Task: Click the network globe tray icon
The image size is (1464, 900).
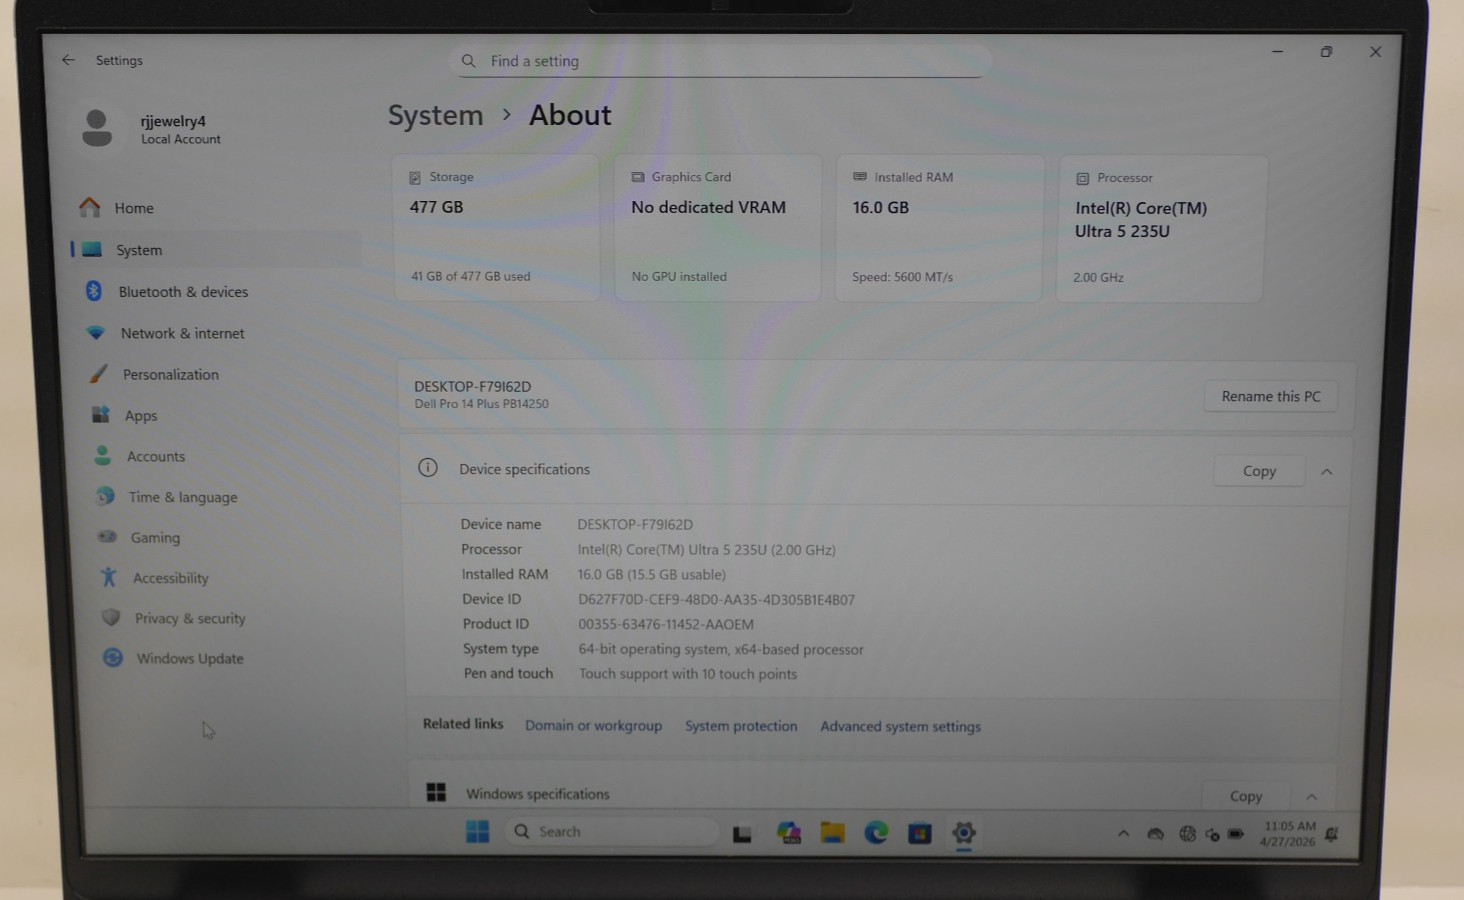Action: [1187, 833]
